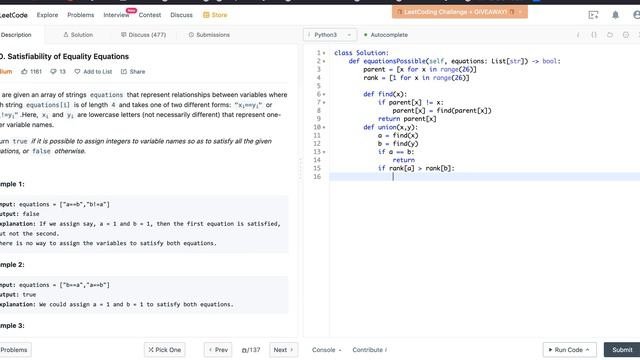Expand the Console panel
This screenshot has width=640, height=360.
pos(327,350)
